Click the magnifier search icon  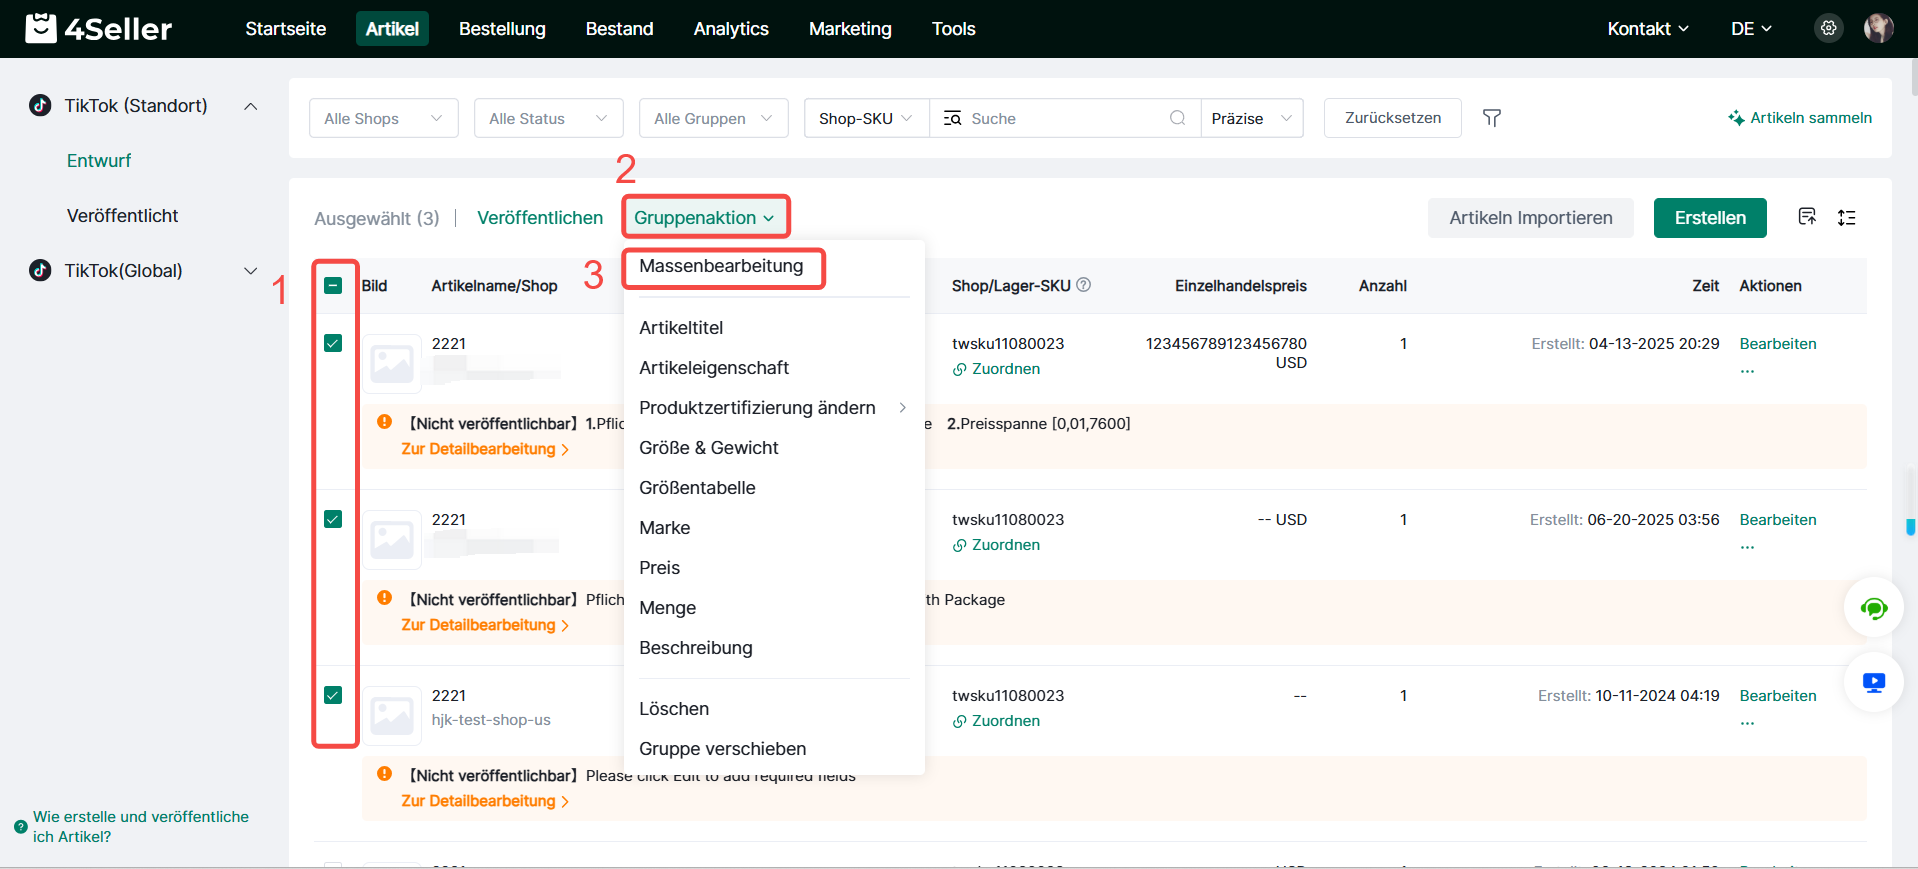click(x=1177, y=118)
